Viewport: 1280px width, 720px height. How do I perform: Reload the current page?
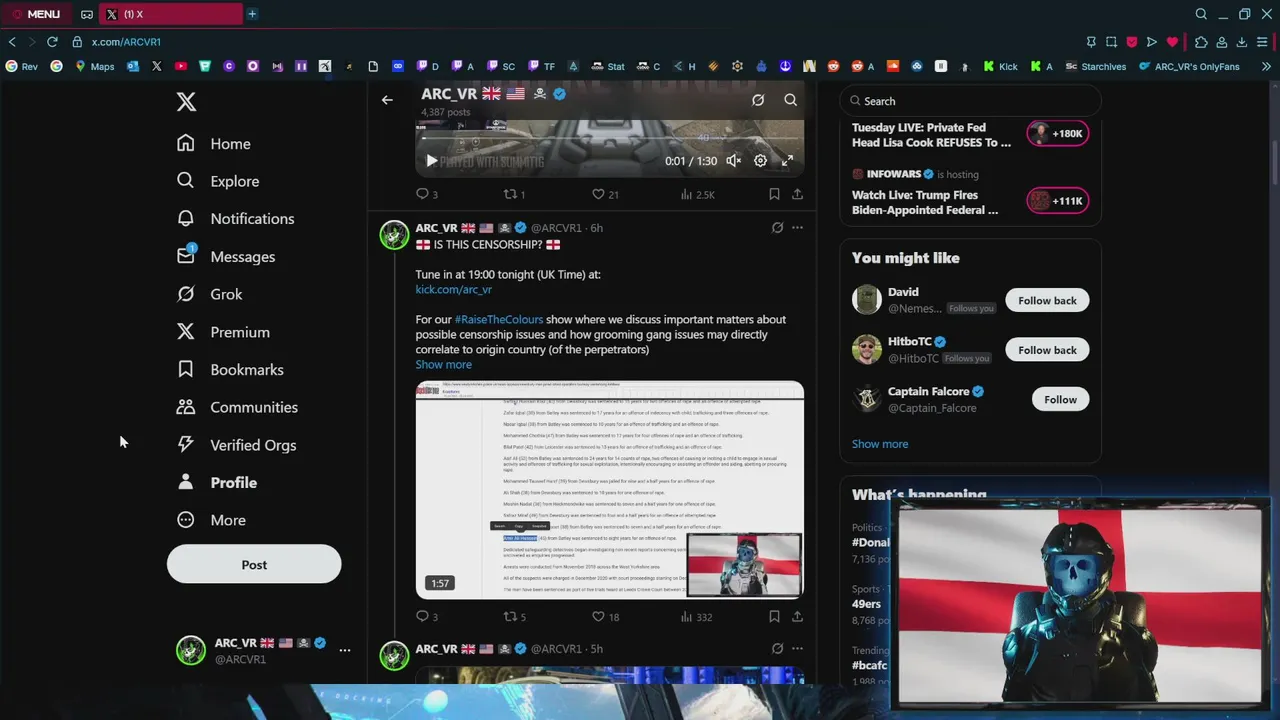point(52,42)
